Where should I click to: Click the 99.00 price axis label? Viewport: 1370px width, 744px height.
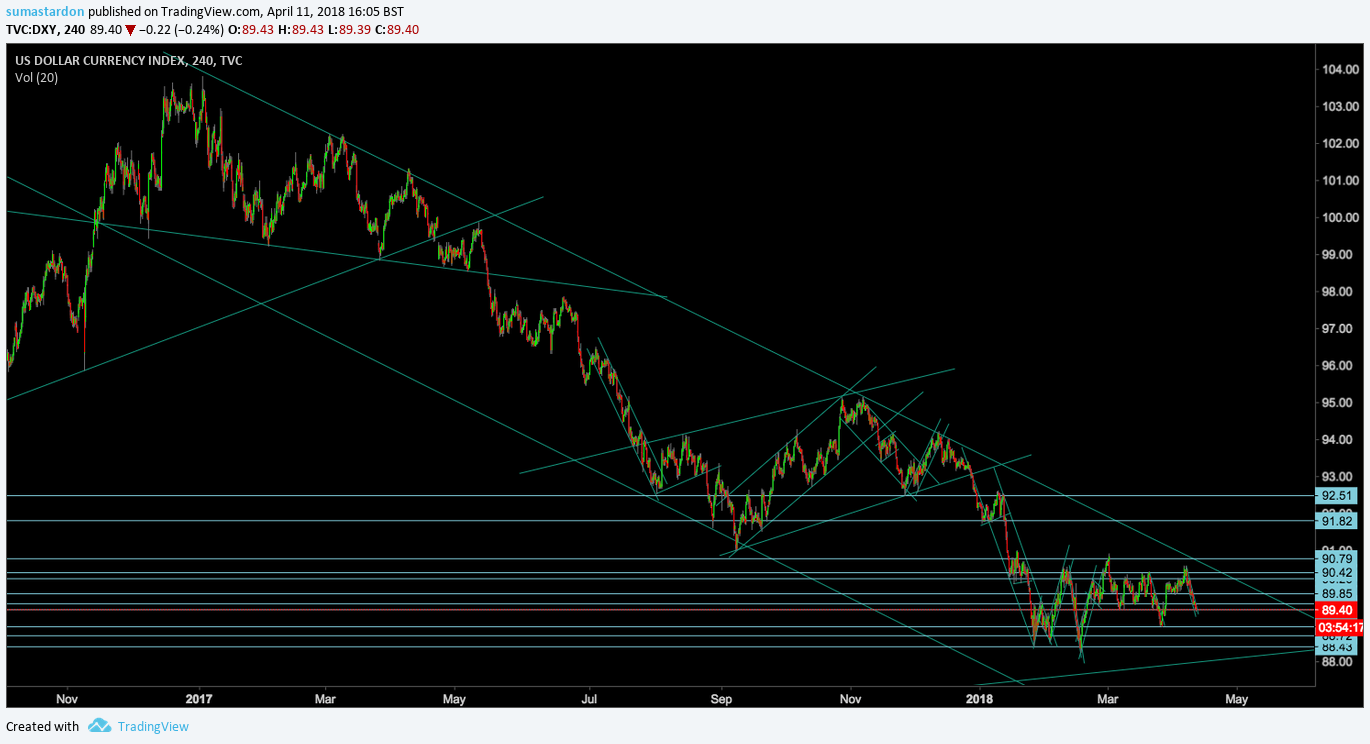[1339, 254]
